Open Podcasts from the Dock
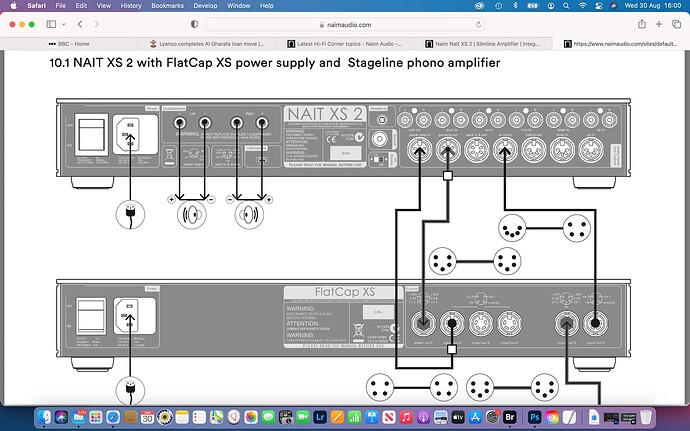690x431 pixels. (423, 416)
